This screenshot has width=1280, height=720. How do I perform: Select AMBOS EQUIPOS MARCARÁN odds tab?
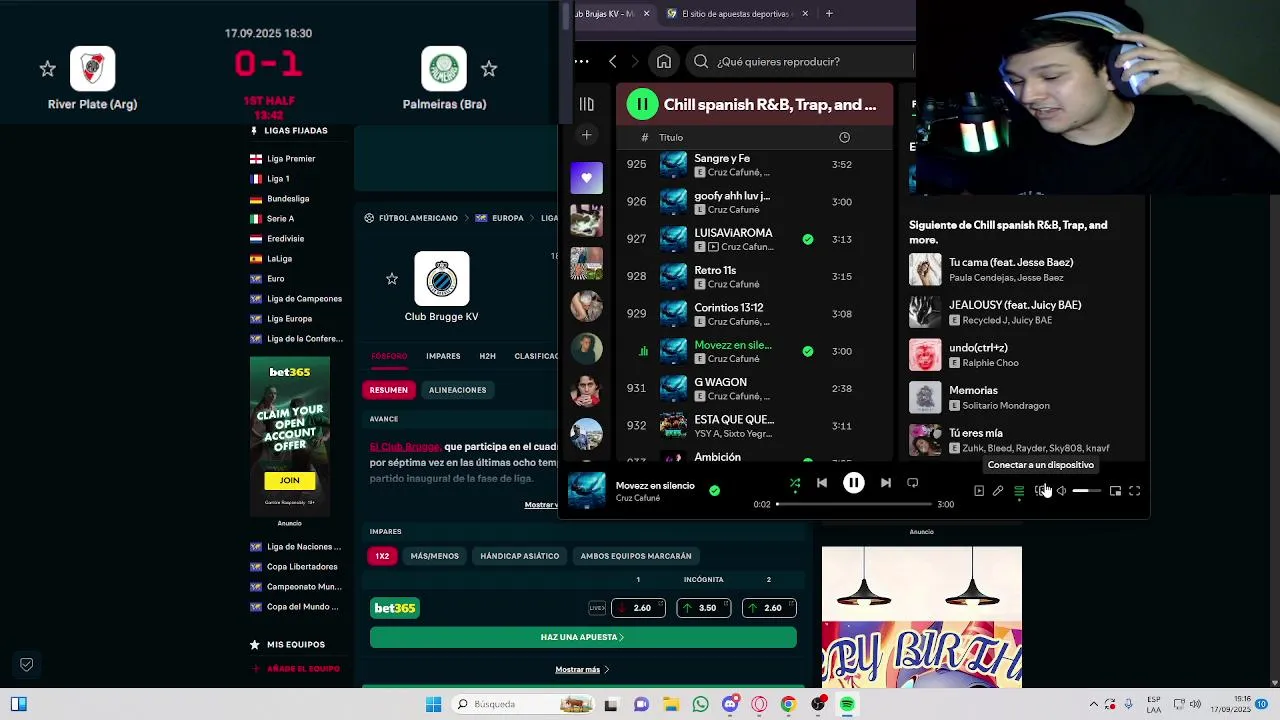[636, 556]
